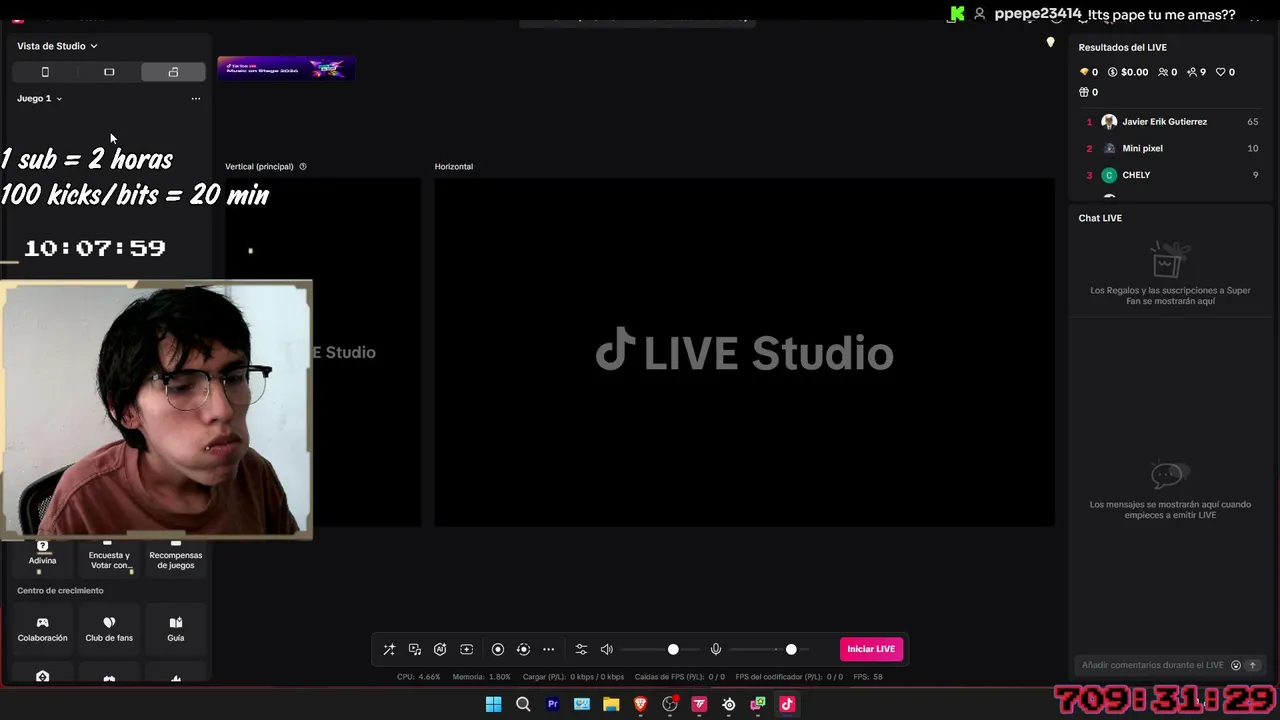Open Club de fans
This screenshot has width=1280, height=720.
point(109,629)
